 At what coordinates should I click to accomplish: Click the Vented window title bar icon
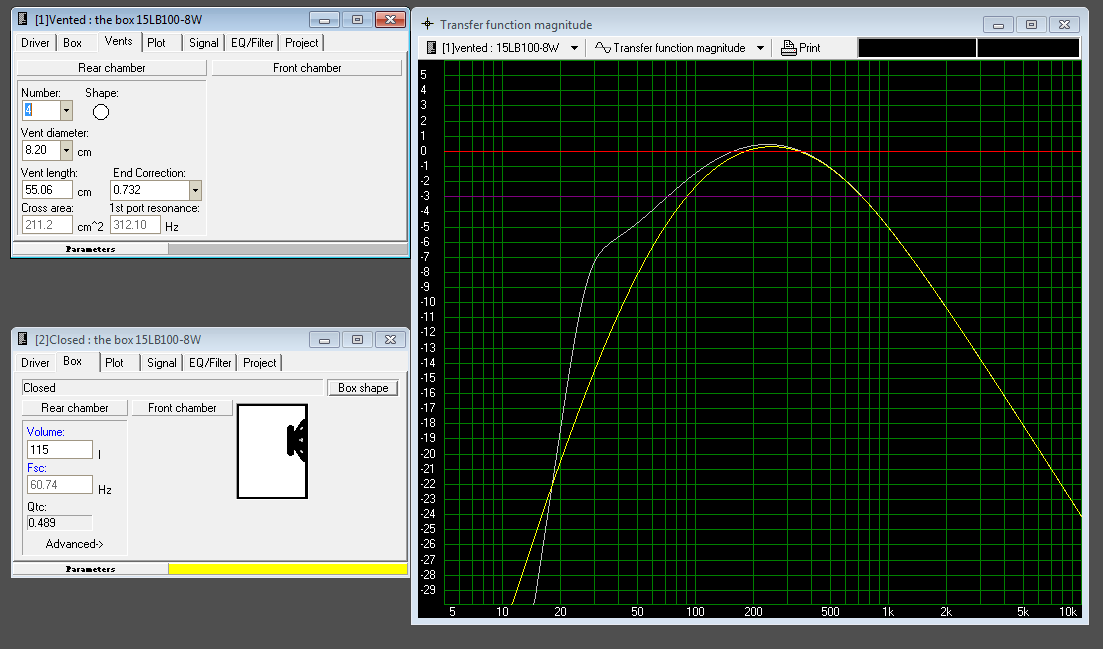[x=23, y=20]
